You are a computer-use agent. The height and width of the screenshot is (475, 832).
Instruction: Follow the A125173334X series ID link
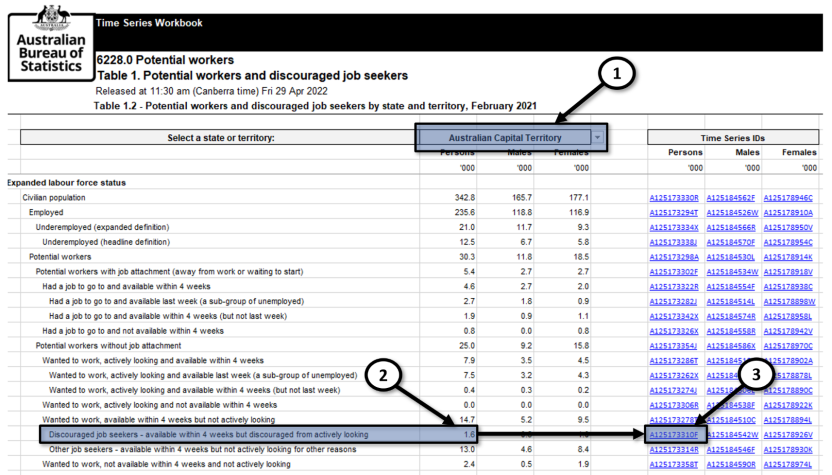pos(674,228)
